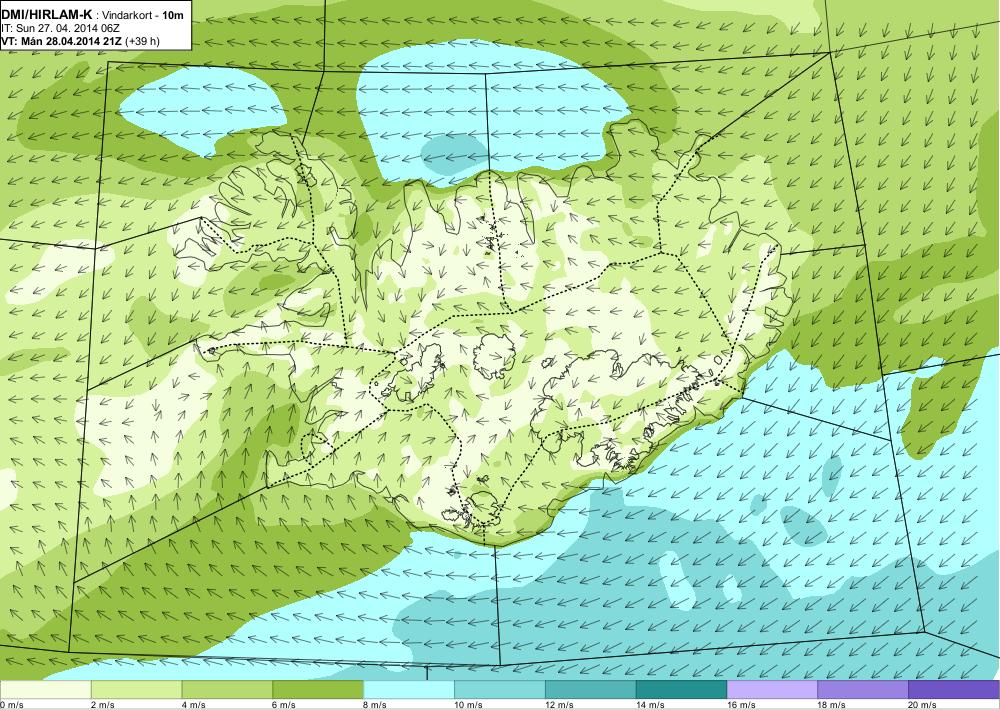Click the '2 m/s' legend label

point(103,705)
